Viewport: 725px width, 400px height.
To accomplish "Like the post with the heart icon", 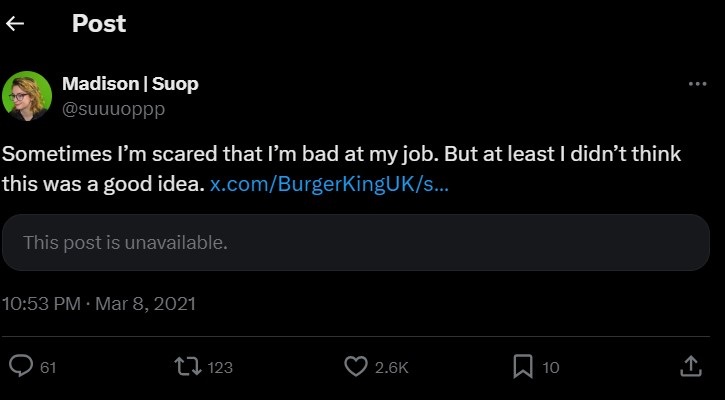I will 356,367.
